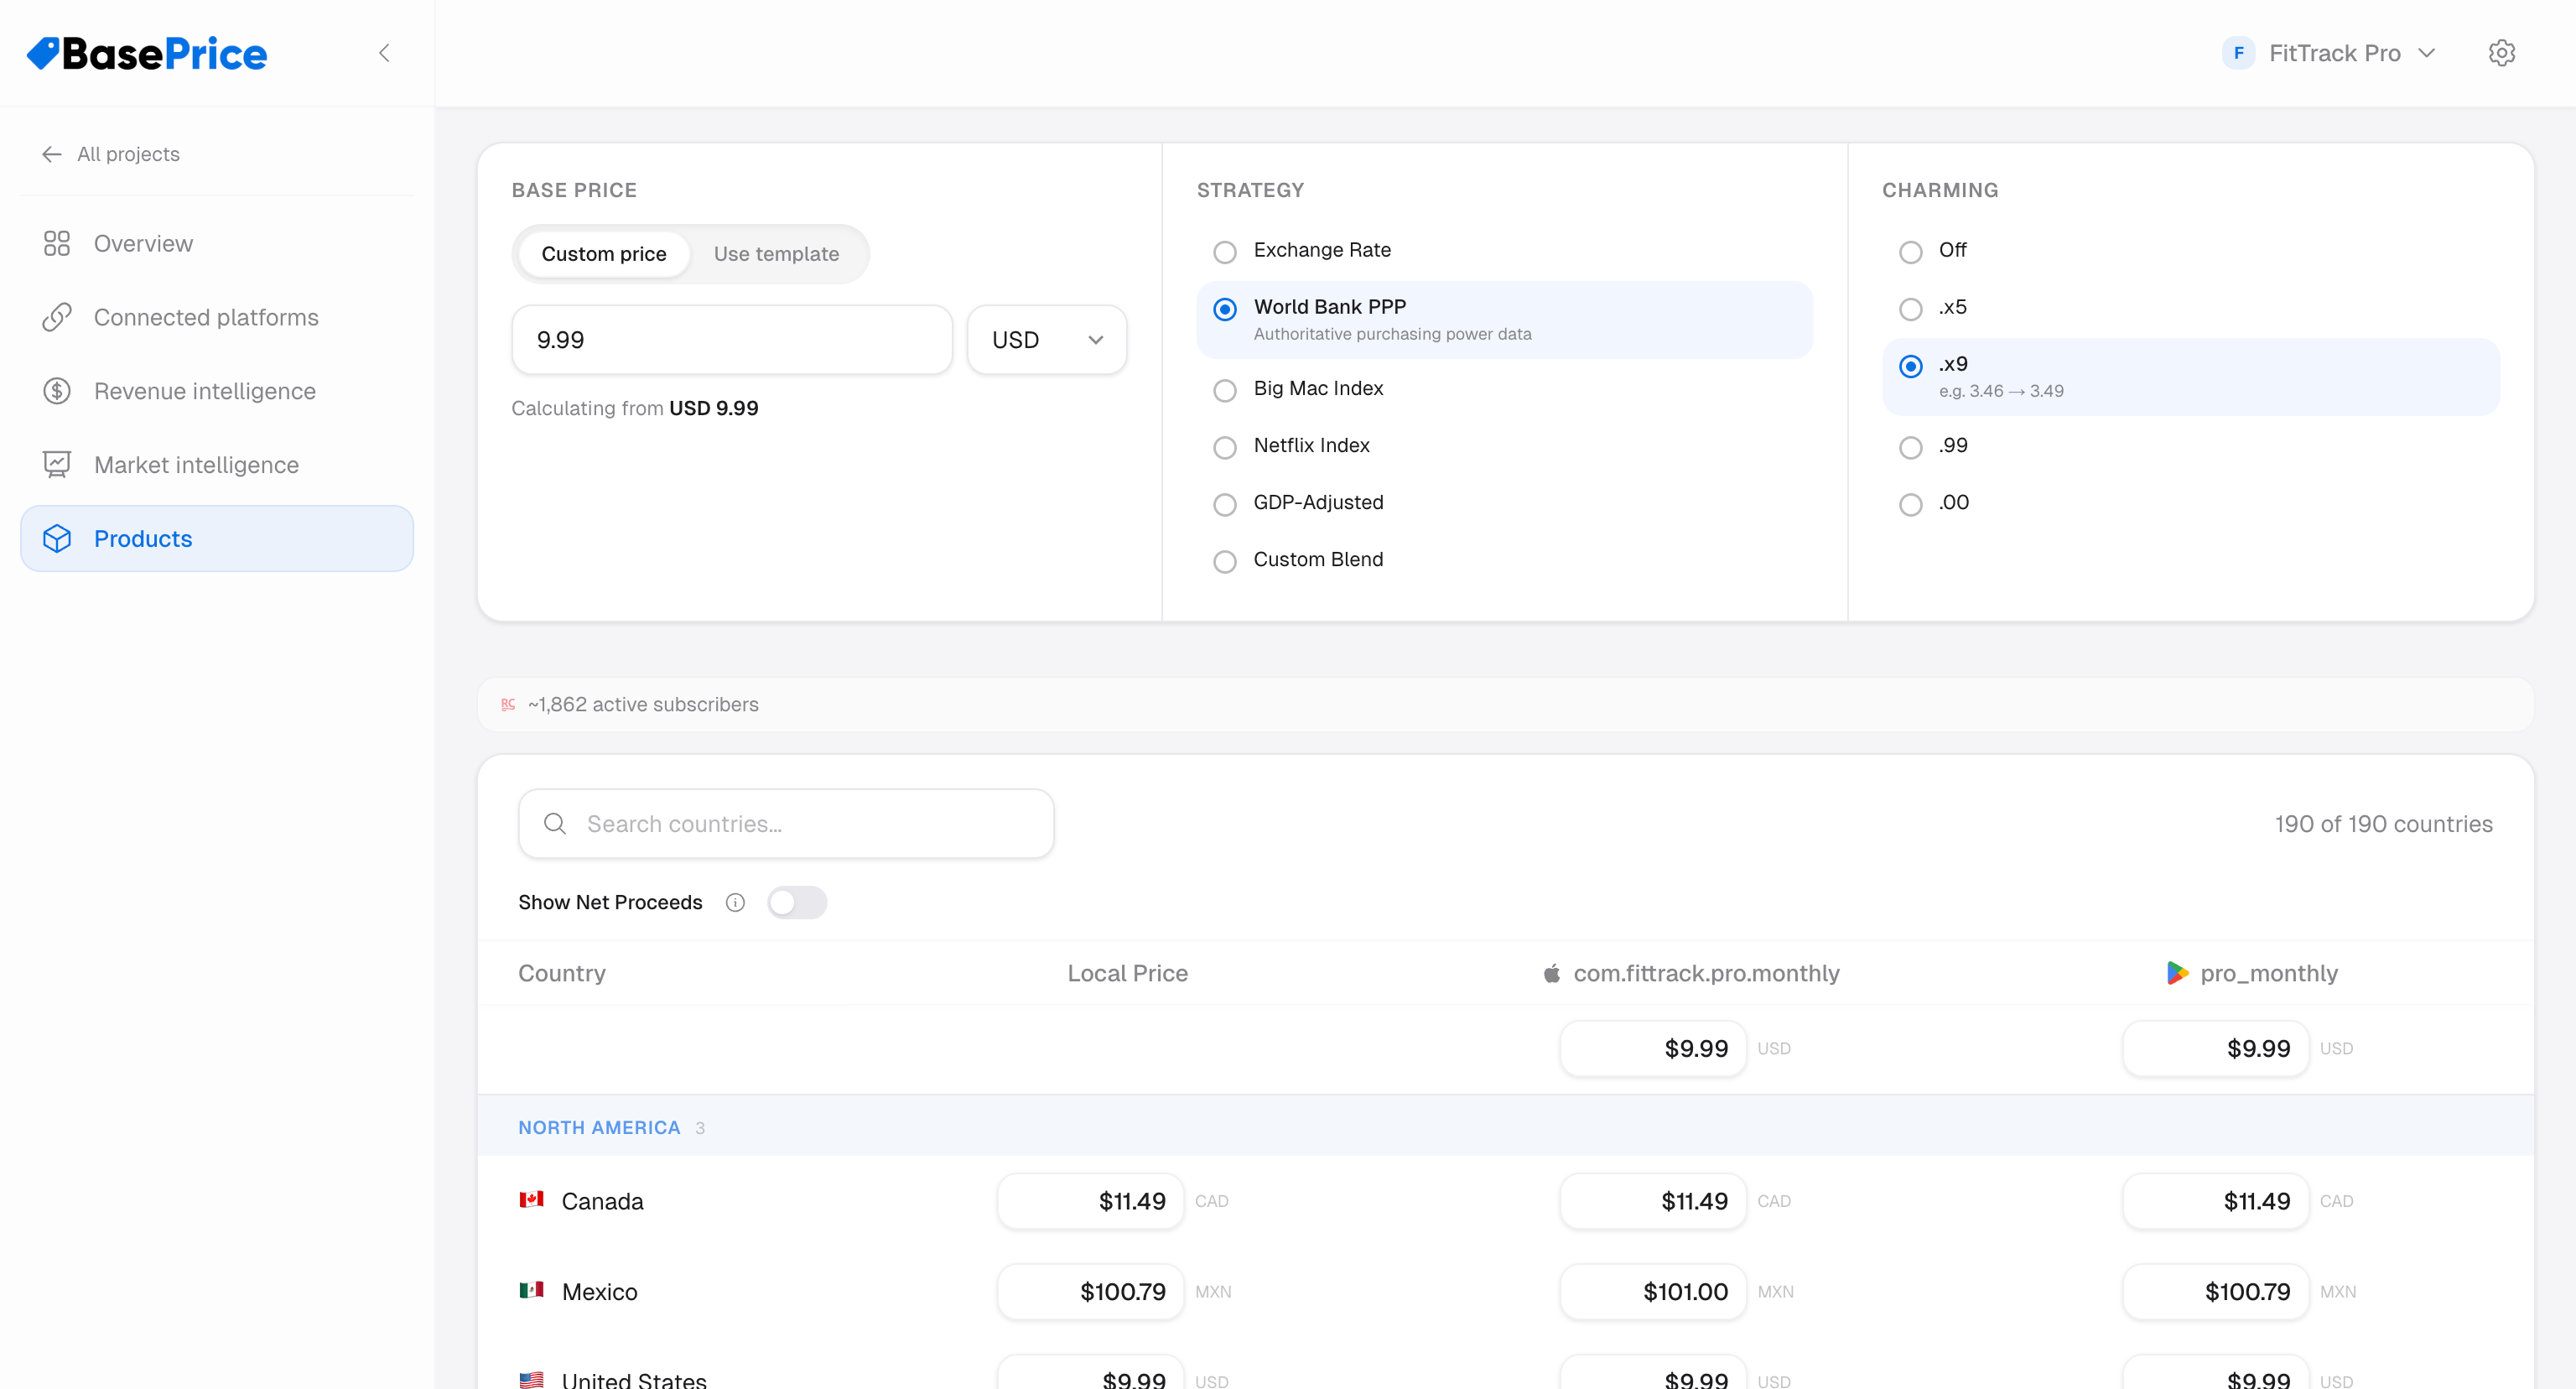Click the back arrow beside All projects
This screenshot has width=2576, height=1389.
click(x=52, y=154)
